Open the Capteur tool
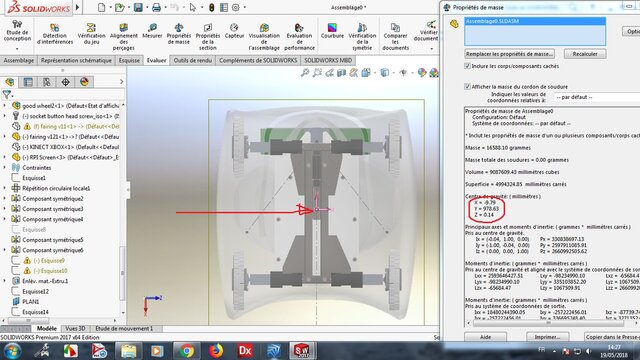This screenshot has height=360, width=640. click(x=234, y=31)
